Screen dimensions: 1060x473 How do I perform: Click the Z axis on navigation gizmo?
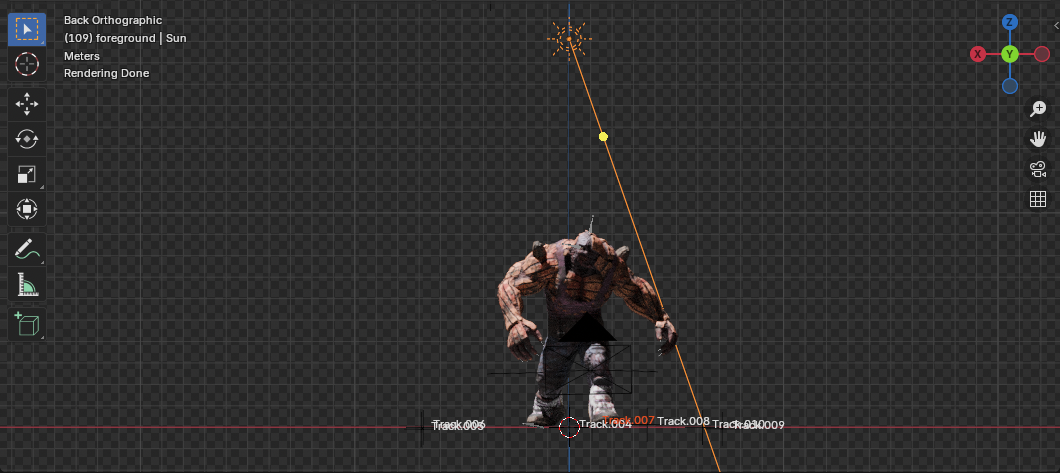1009,22
